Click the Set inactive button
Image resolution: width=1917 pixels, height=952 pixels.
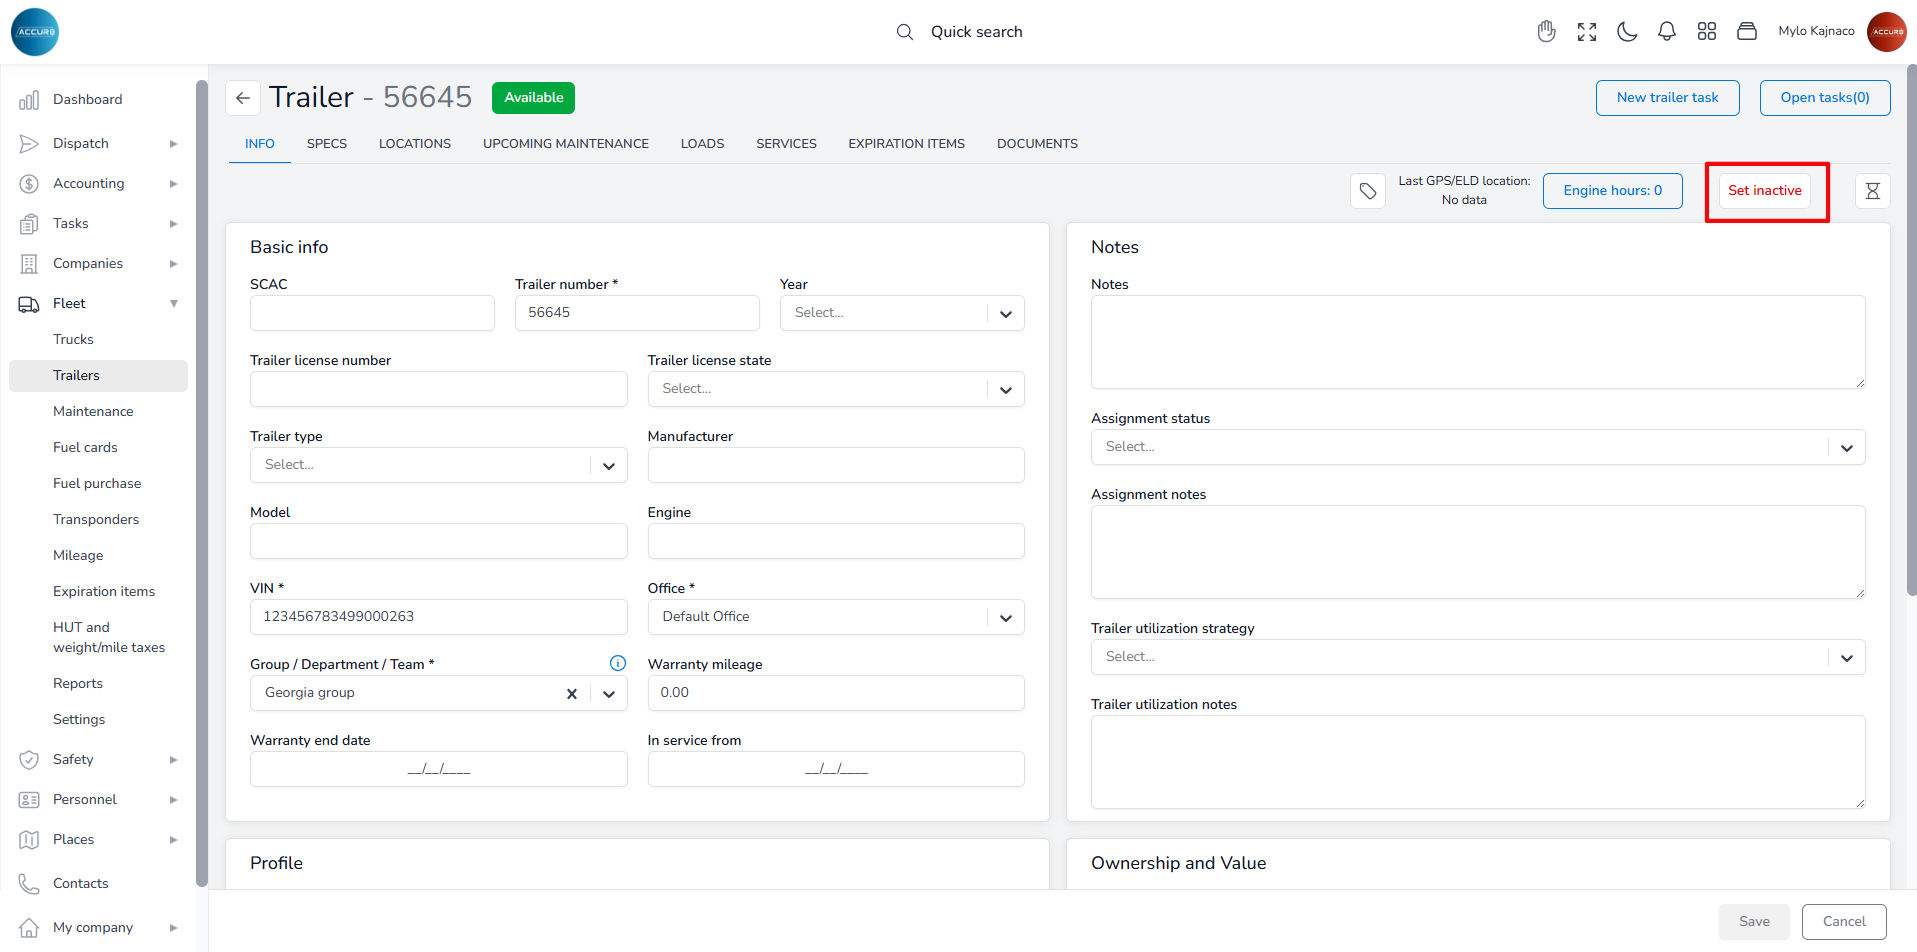(x=1764, y=191)
